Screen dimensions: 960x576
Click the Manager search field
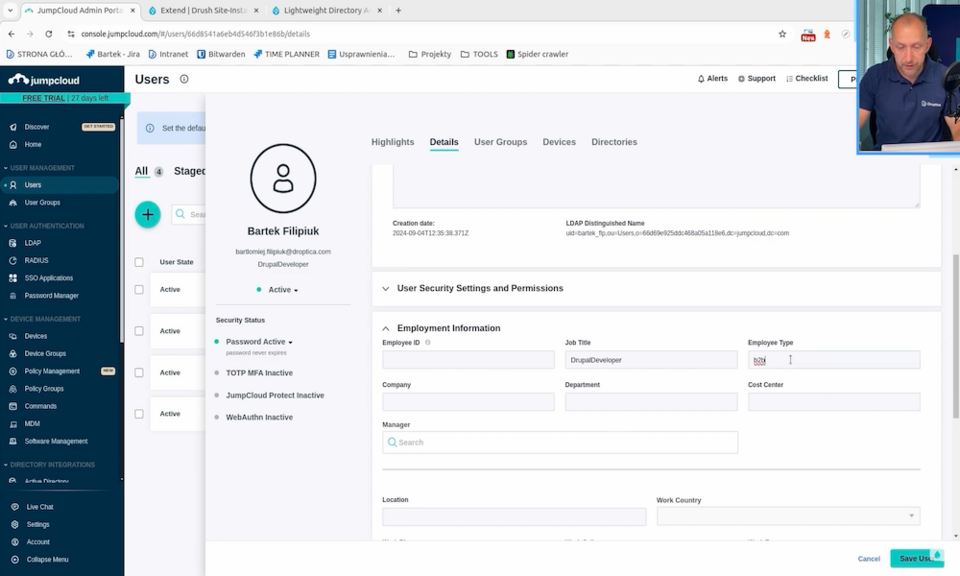click(x=560, y=443)
